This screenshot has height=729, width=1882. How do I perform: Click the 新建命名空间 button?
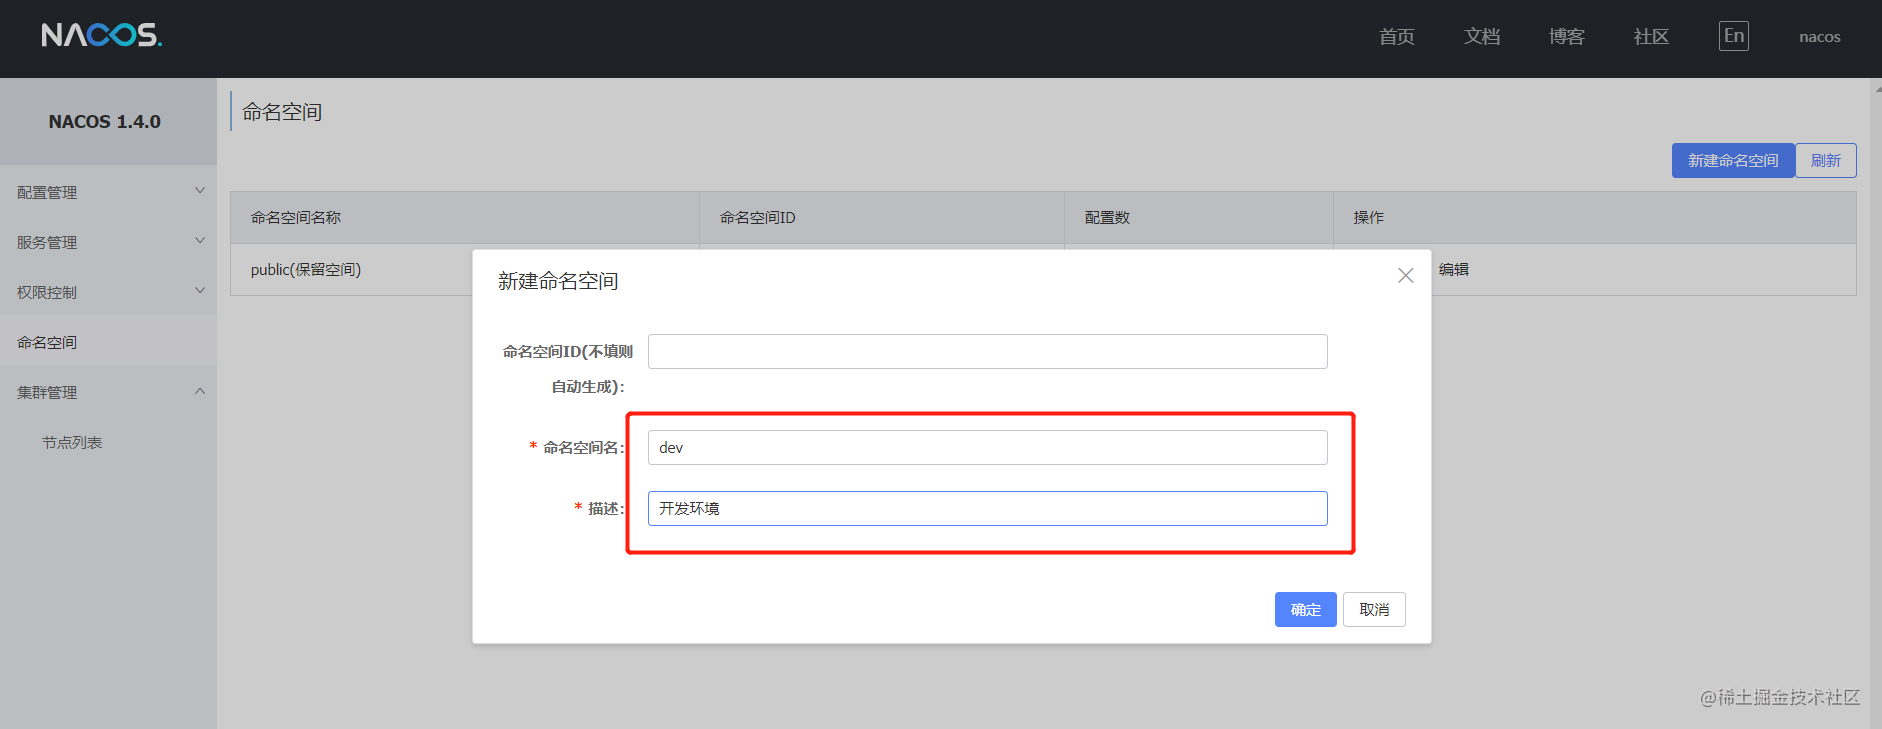click(1733, 161)
